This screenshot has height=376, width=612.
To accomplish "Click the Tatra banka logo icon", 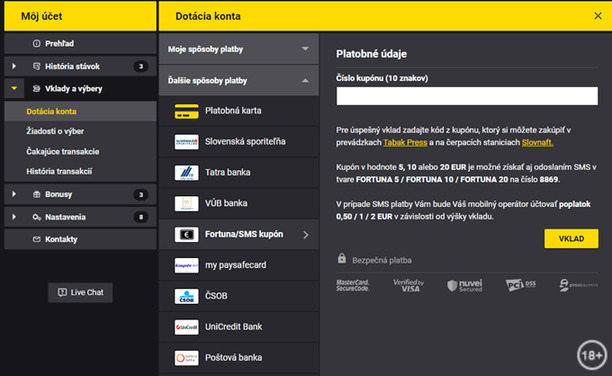I will [186, 173].
